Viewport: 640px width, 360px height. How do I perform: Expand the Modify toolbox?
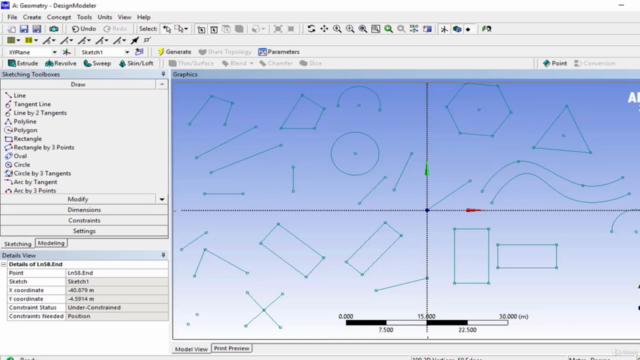pos(78,199)
